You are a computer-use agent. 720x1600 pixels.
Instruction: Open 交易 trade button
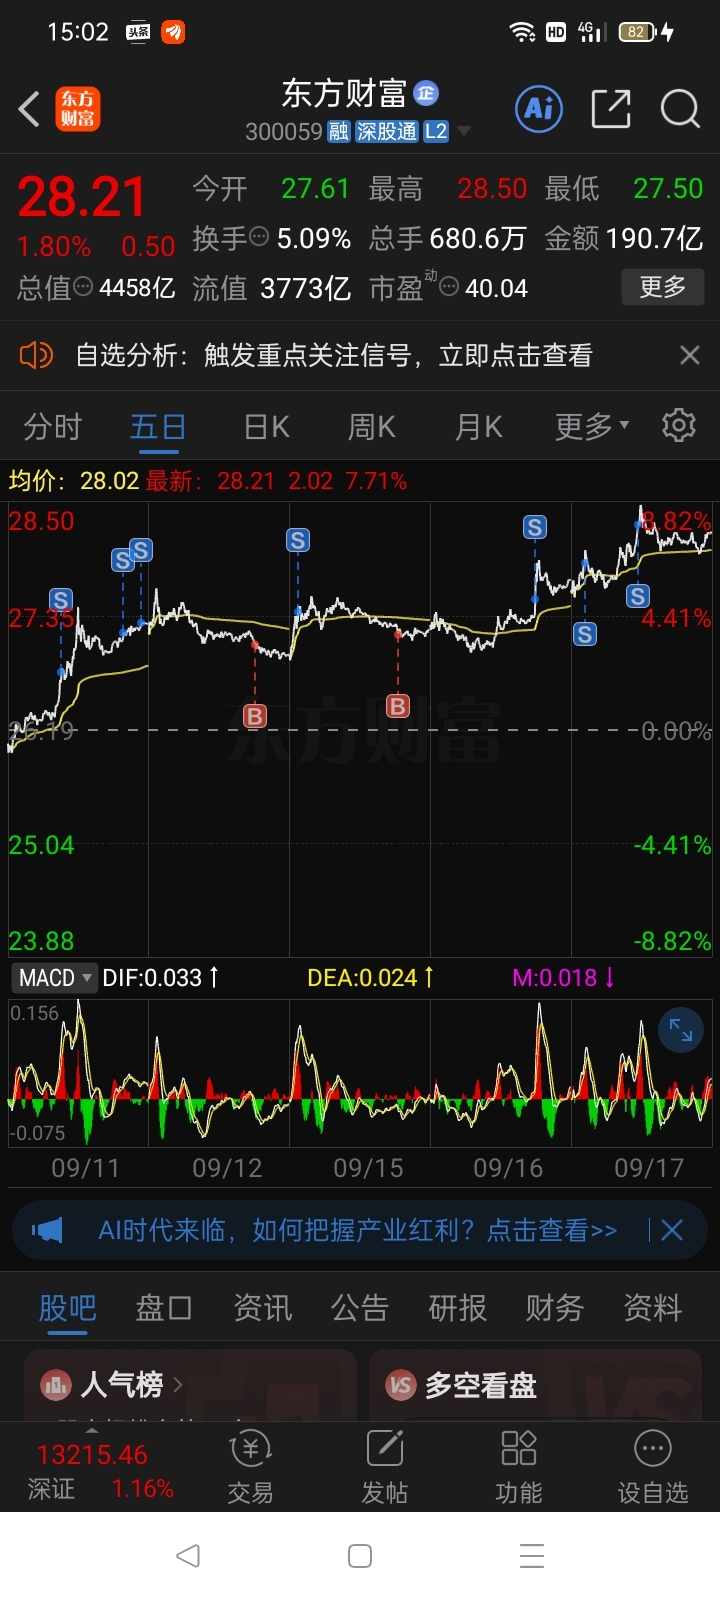pos(250,1467)
